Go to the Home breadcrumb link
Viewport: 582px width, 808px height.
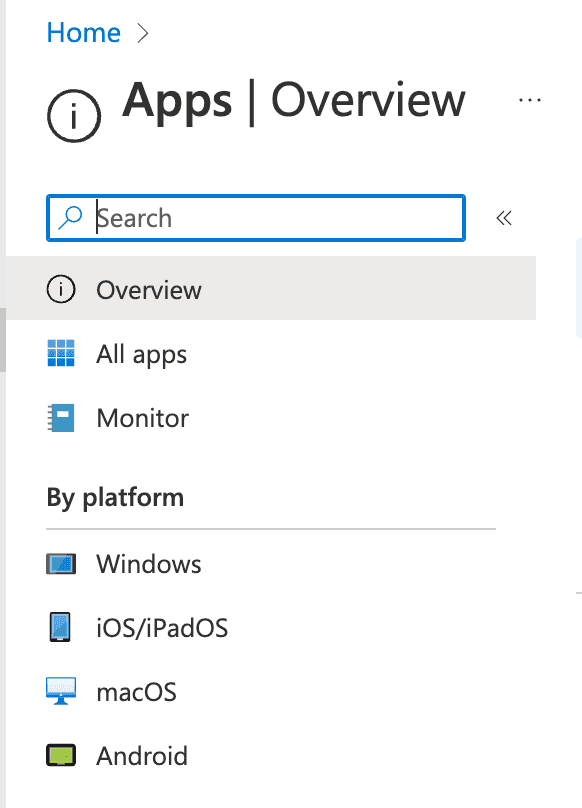tap(84, 33)
